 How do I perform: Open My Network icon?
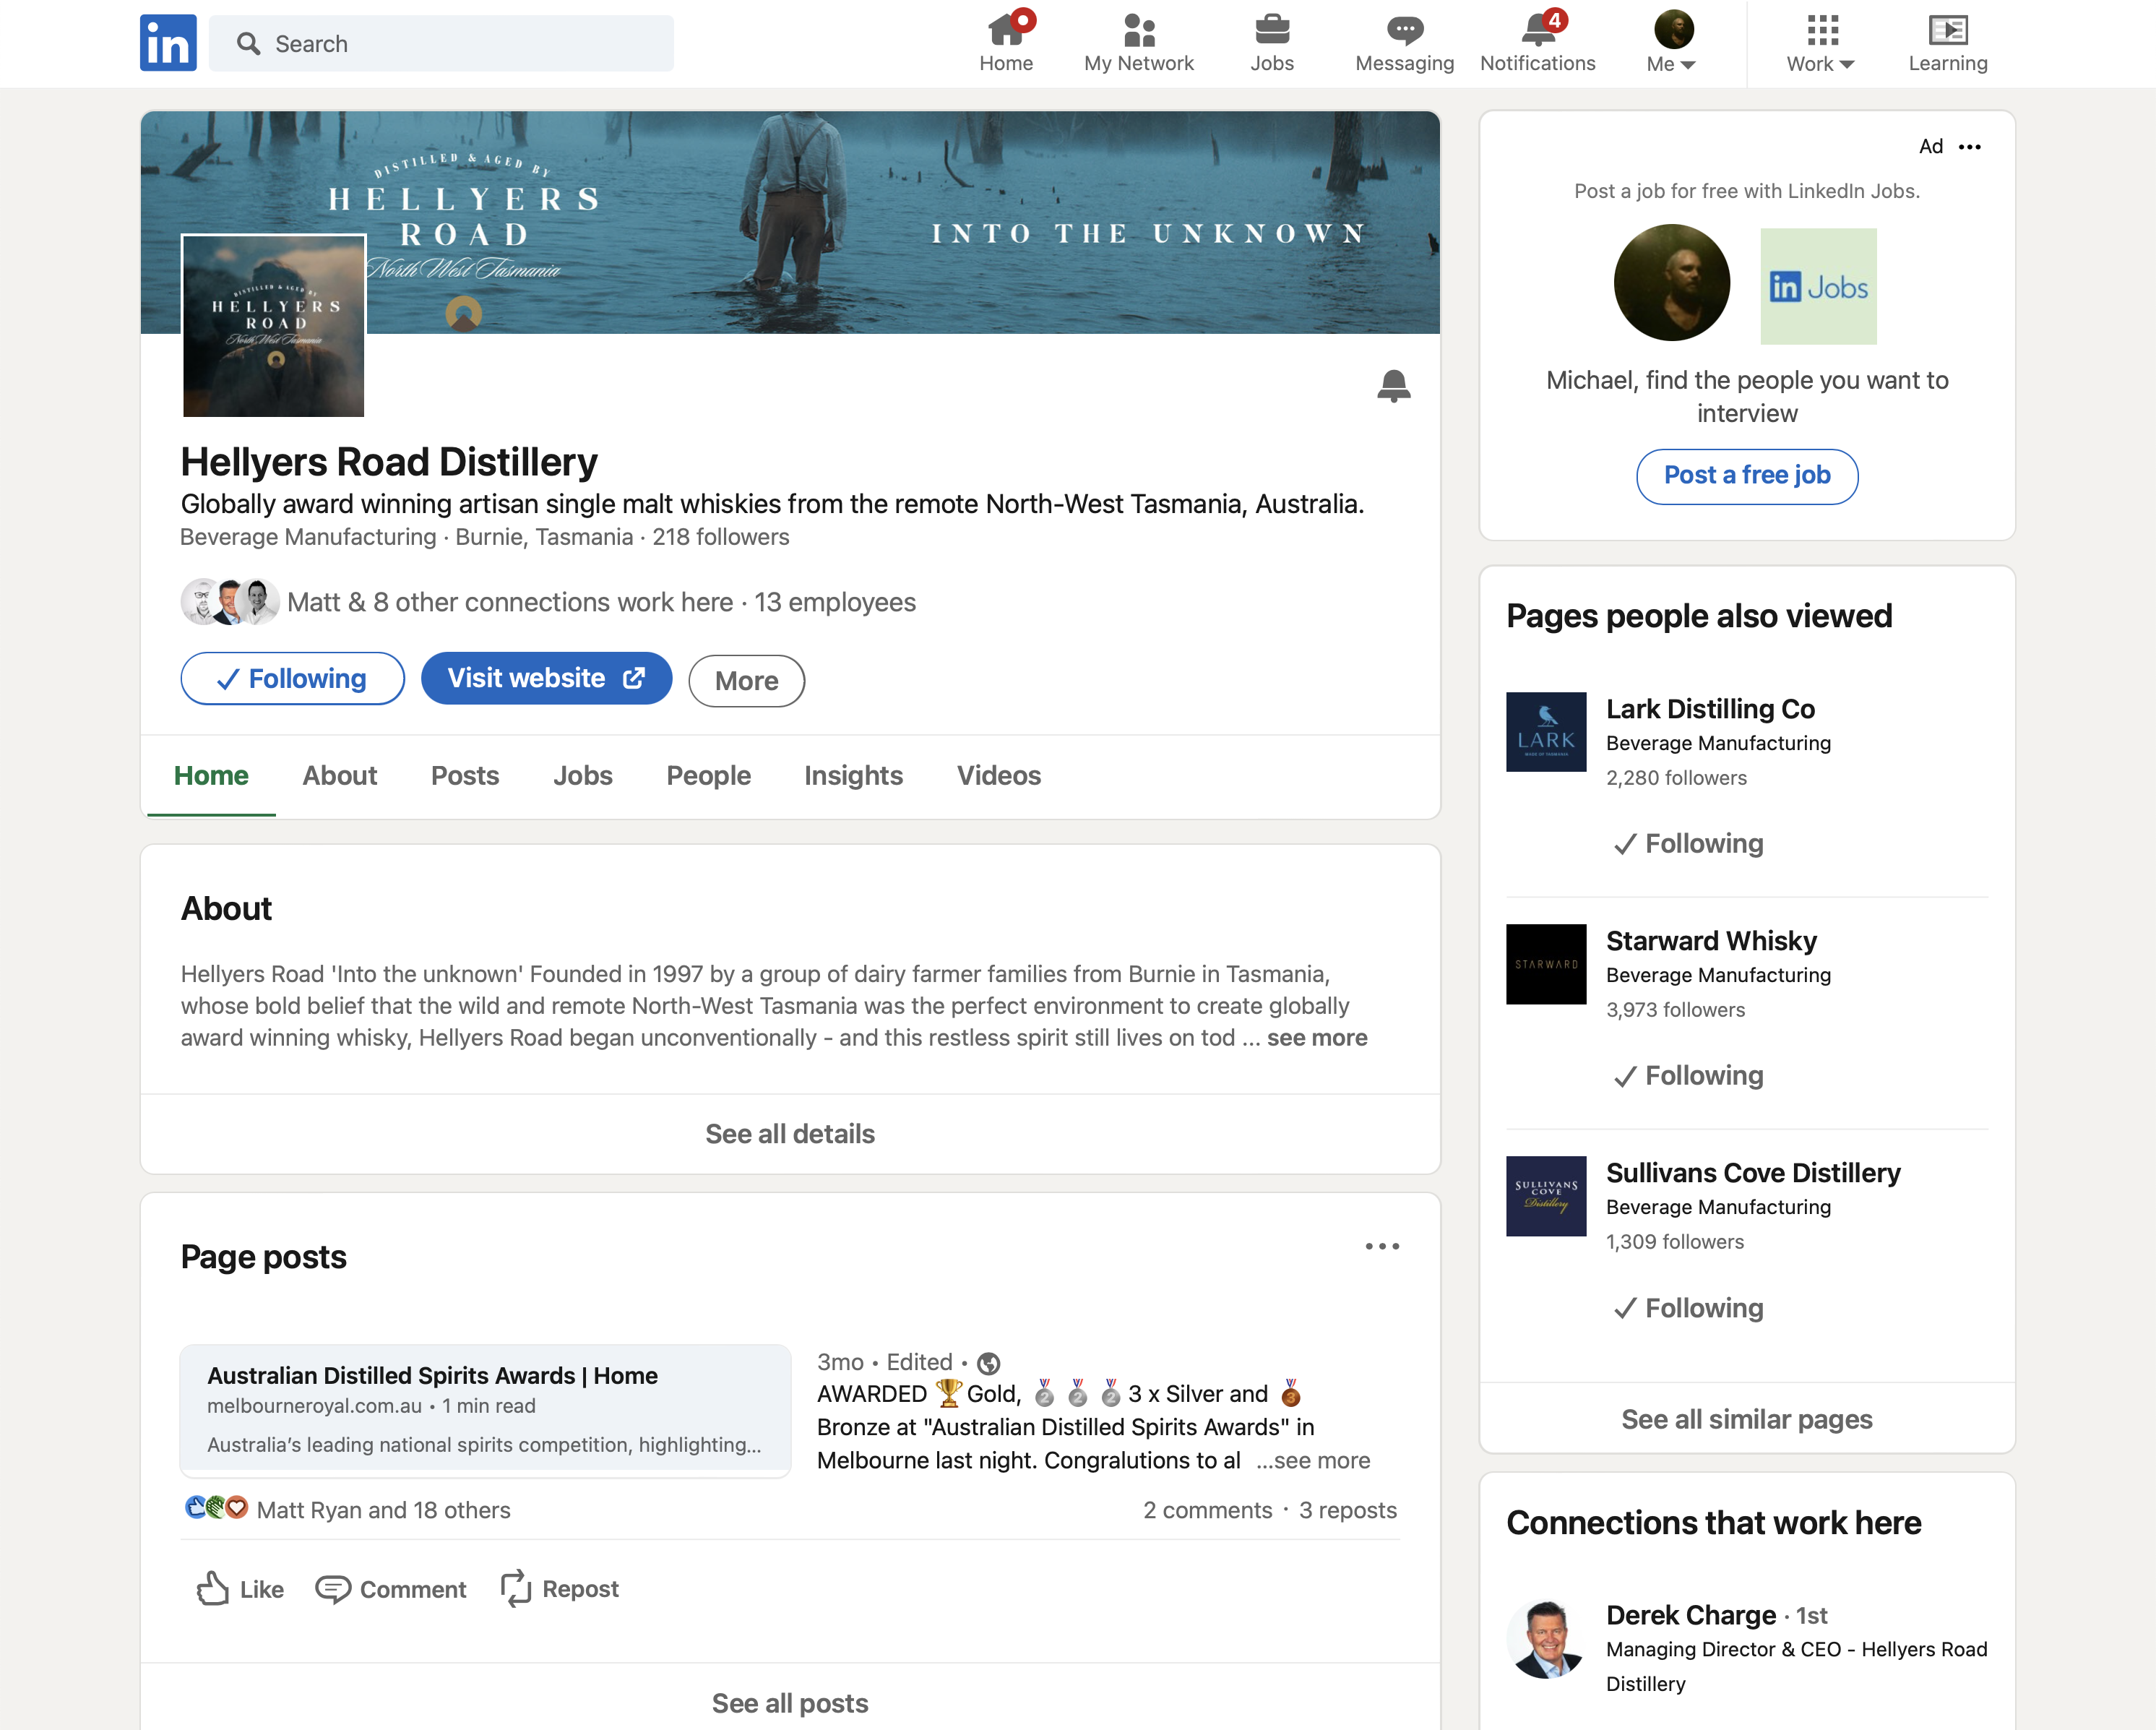(1138, 43)
